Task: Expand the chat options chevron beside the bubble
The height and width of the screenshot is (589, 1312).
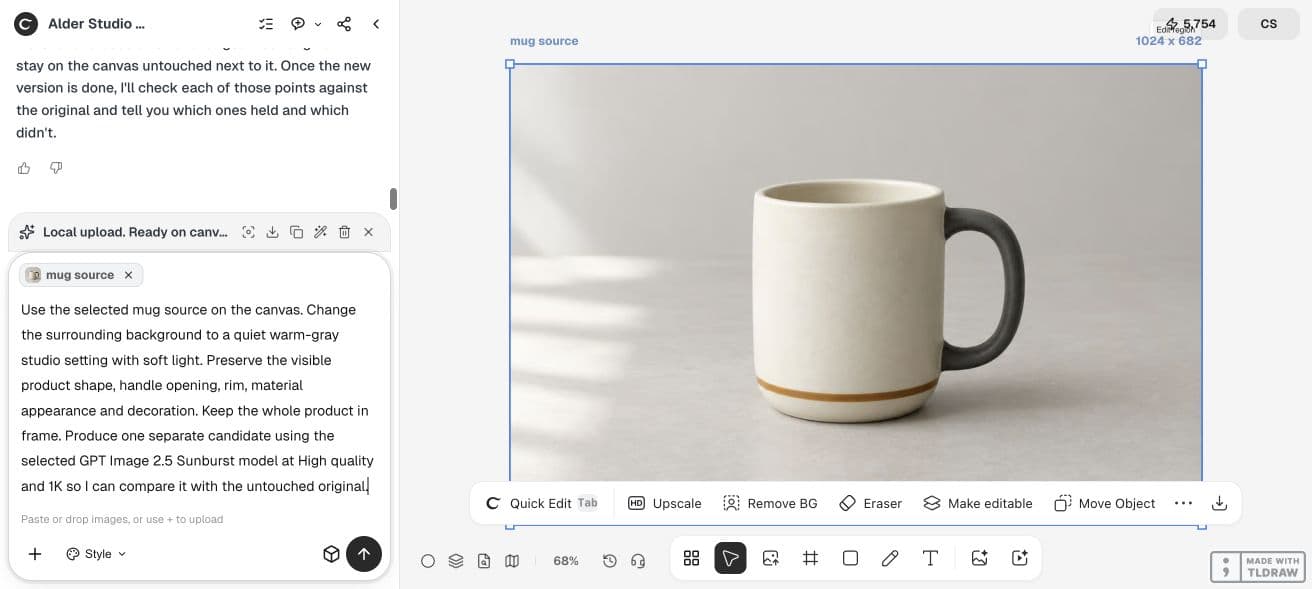Action: tap(318, 24)
